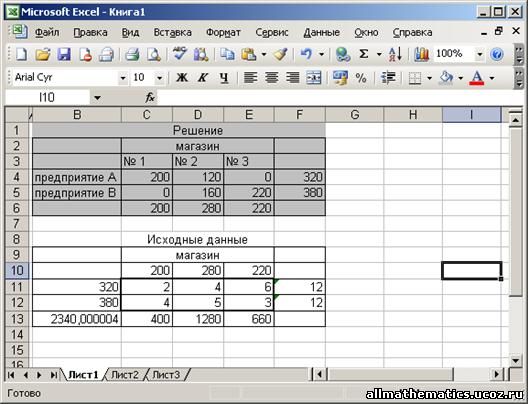
Task: Open the font size 10 dropdown
Action: [x=159, y=78]
